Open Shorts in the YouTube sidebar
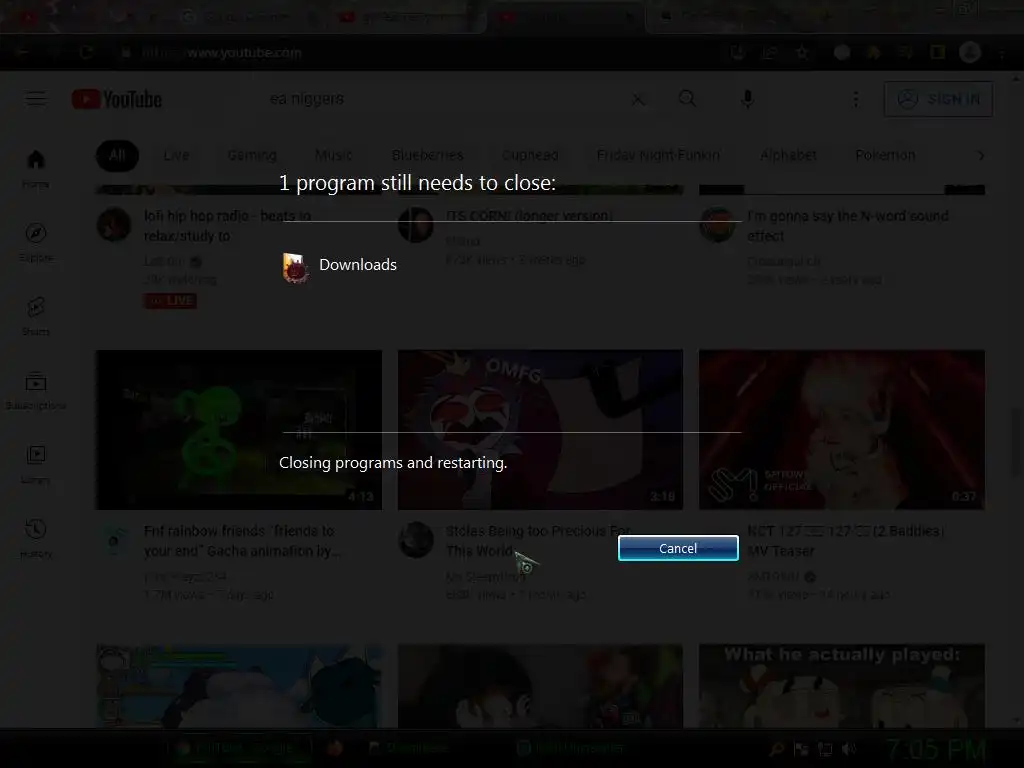 coord(36,316)
